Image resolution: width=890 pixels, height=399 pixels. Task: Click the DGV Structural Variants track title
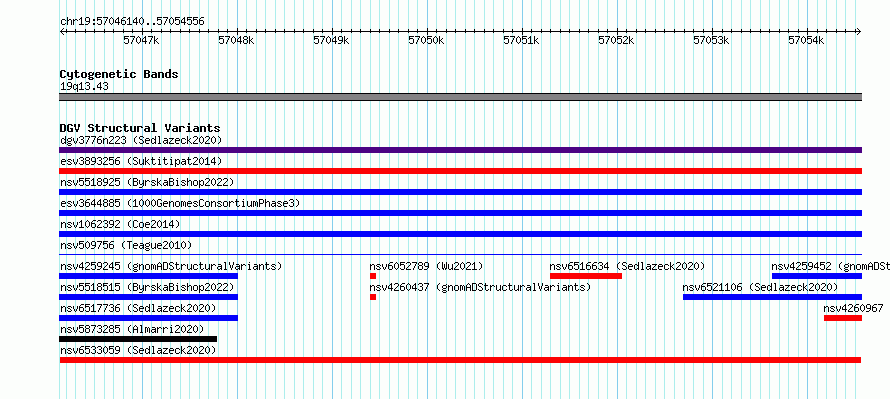point(140,128)
